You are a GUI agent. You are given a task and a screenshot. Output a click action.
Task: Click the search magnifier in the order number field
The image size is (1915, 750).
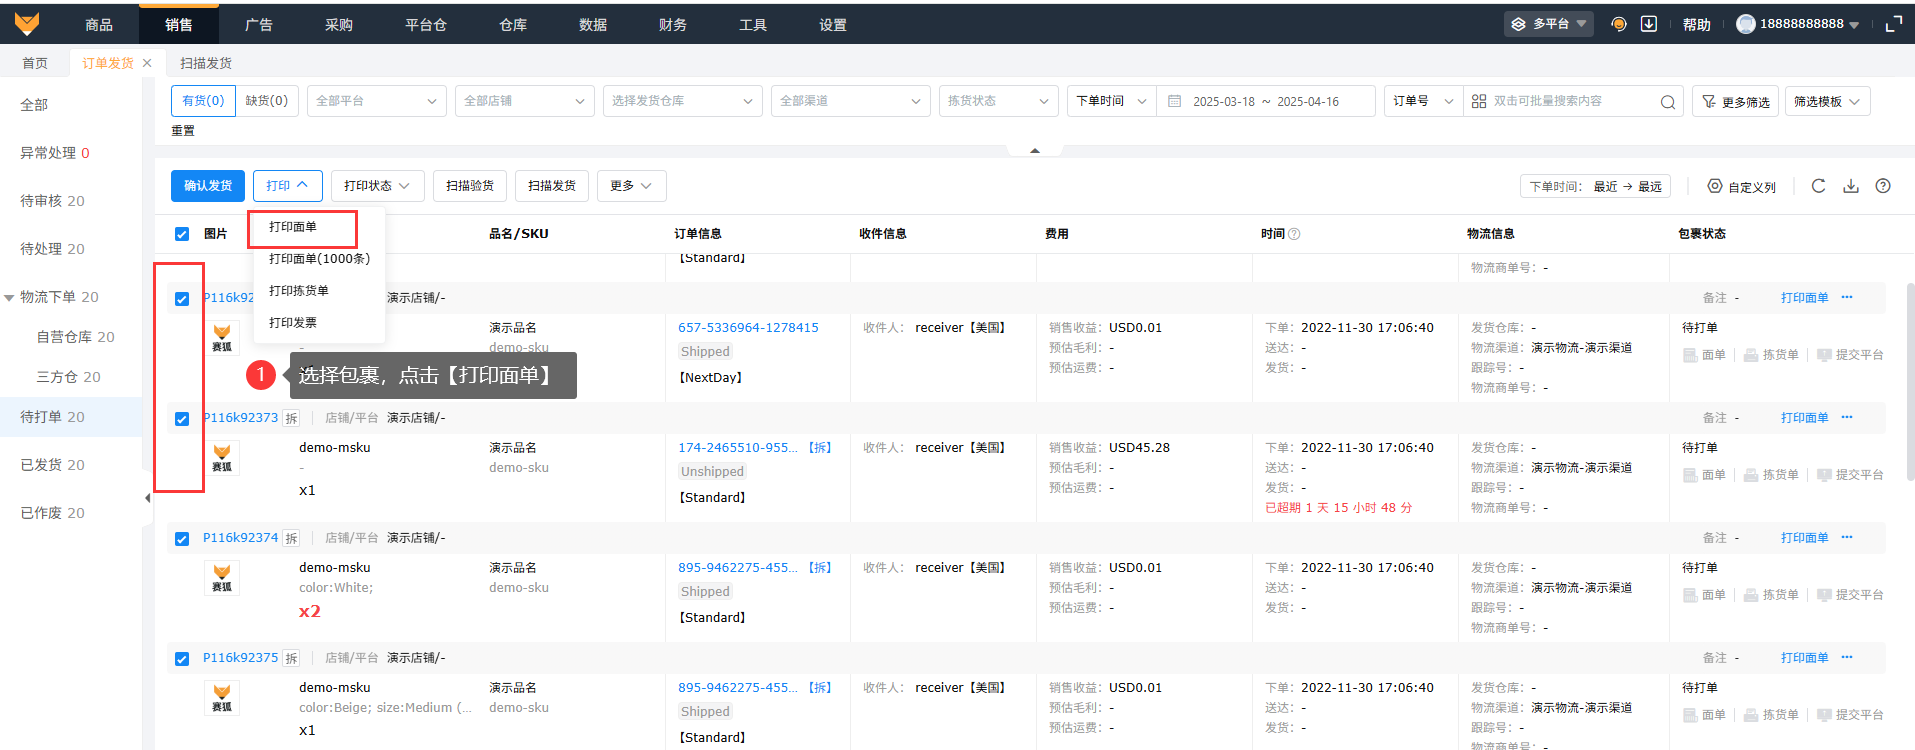1667,102
